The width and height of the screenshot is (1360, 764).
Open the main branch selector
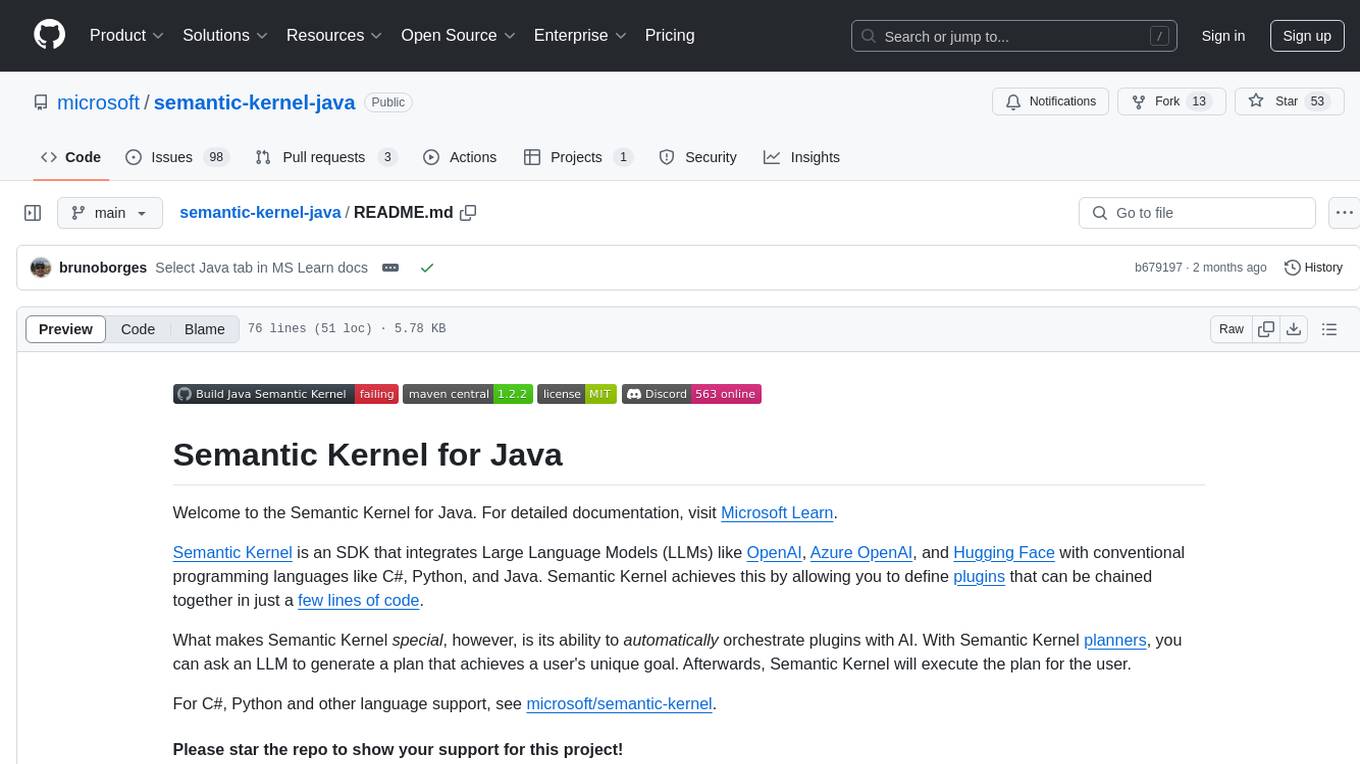(109, 213)
